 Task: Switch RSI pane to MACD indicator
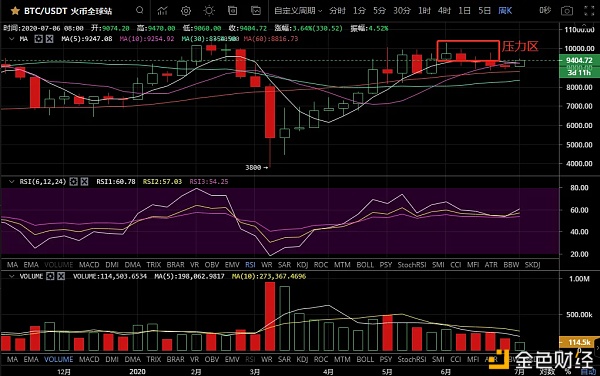(89, 265)
